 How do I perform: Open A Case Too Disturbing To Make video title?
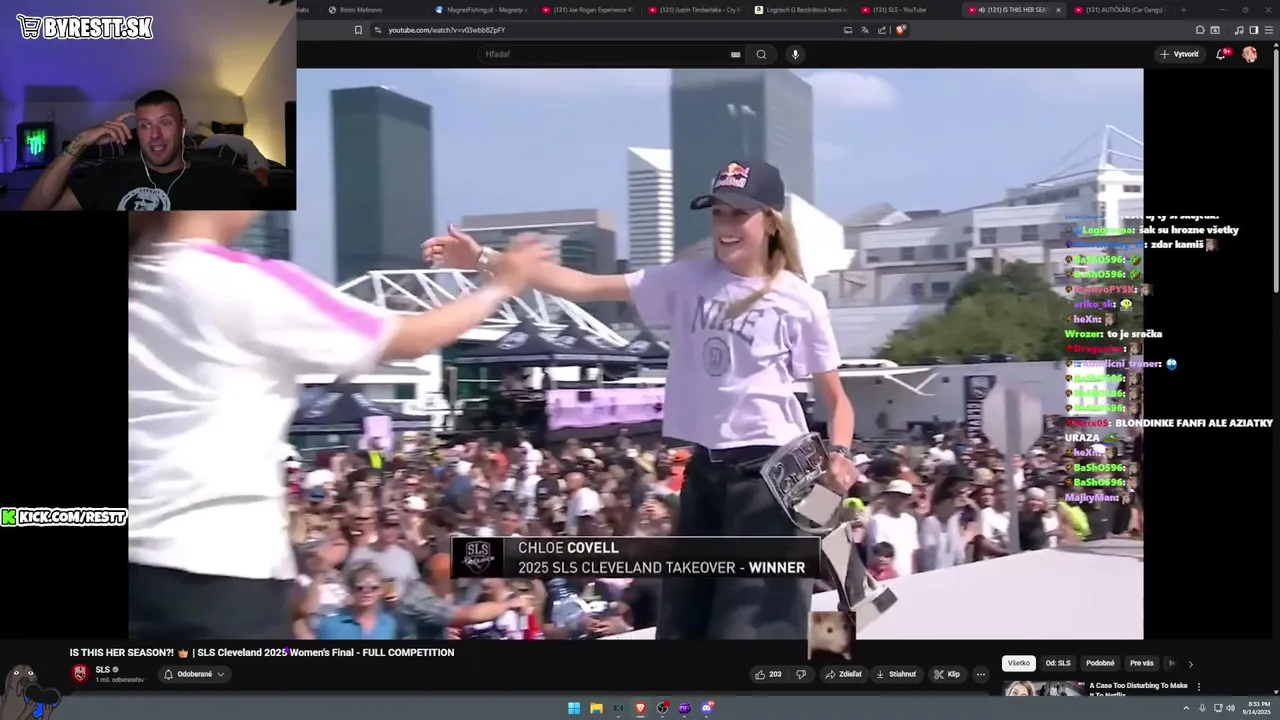tap(1138, 689)
